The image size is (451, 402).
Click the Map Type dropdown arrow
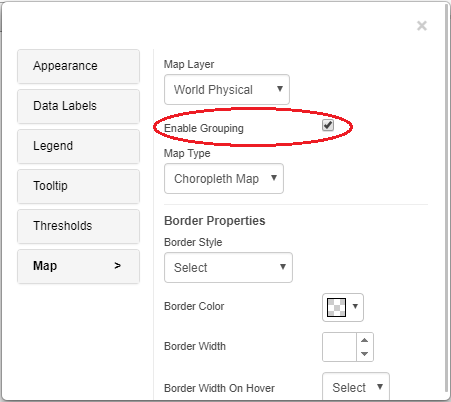coord(274,178)
